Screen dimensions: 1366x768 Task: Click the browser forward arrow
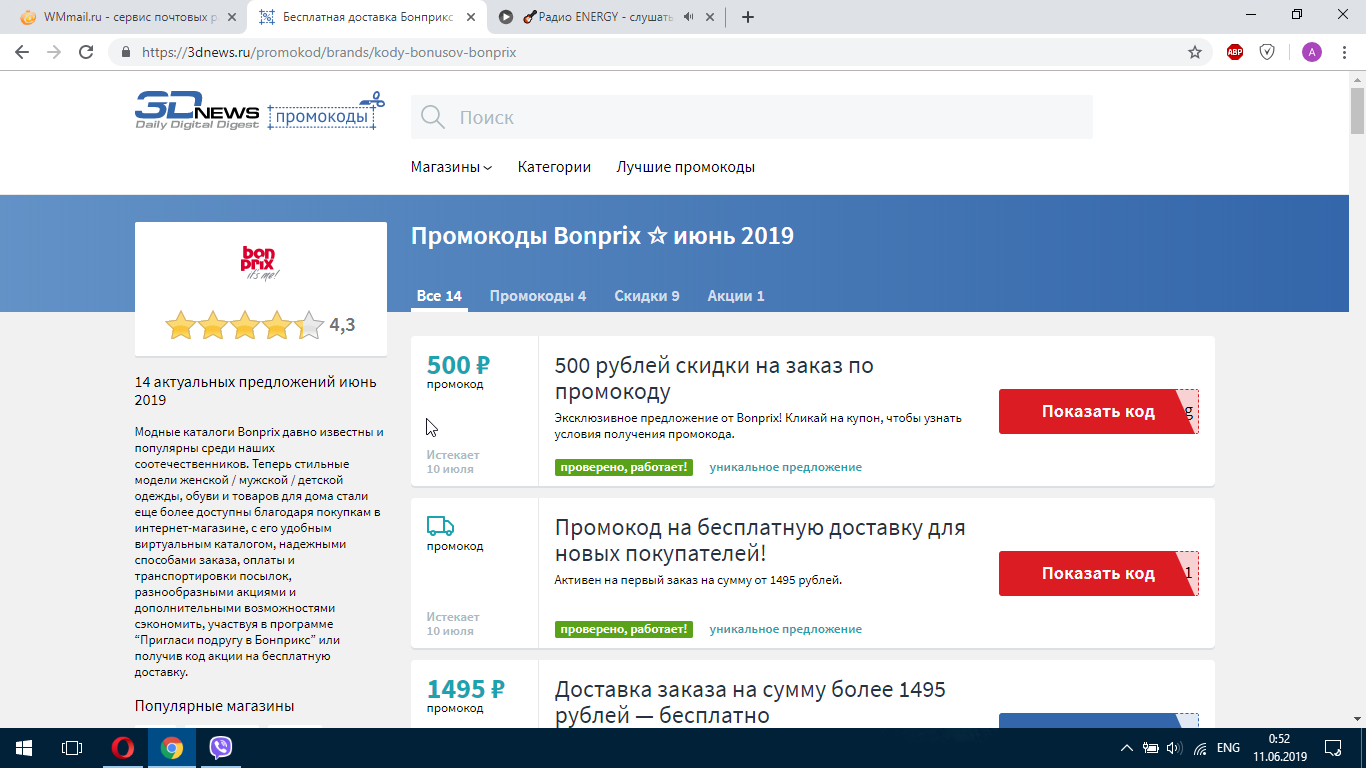click(x=54, y=52)
